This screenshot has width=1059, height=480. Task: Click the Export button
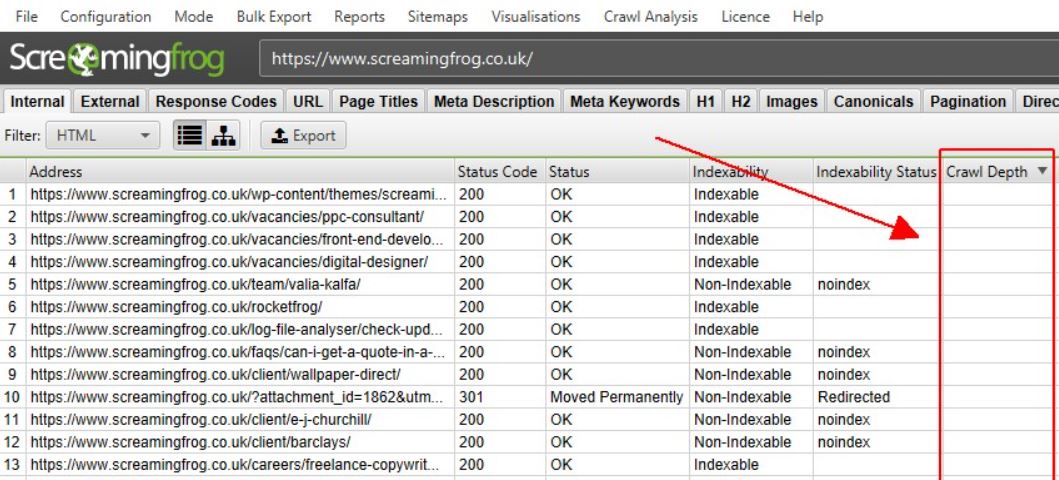(303, 136)
